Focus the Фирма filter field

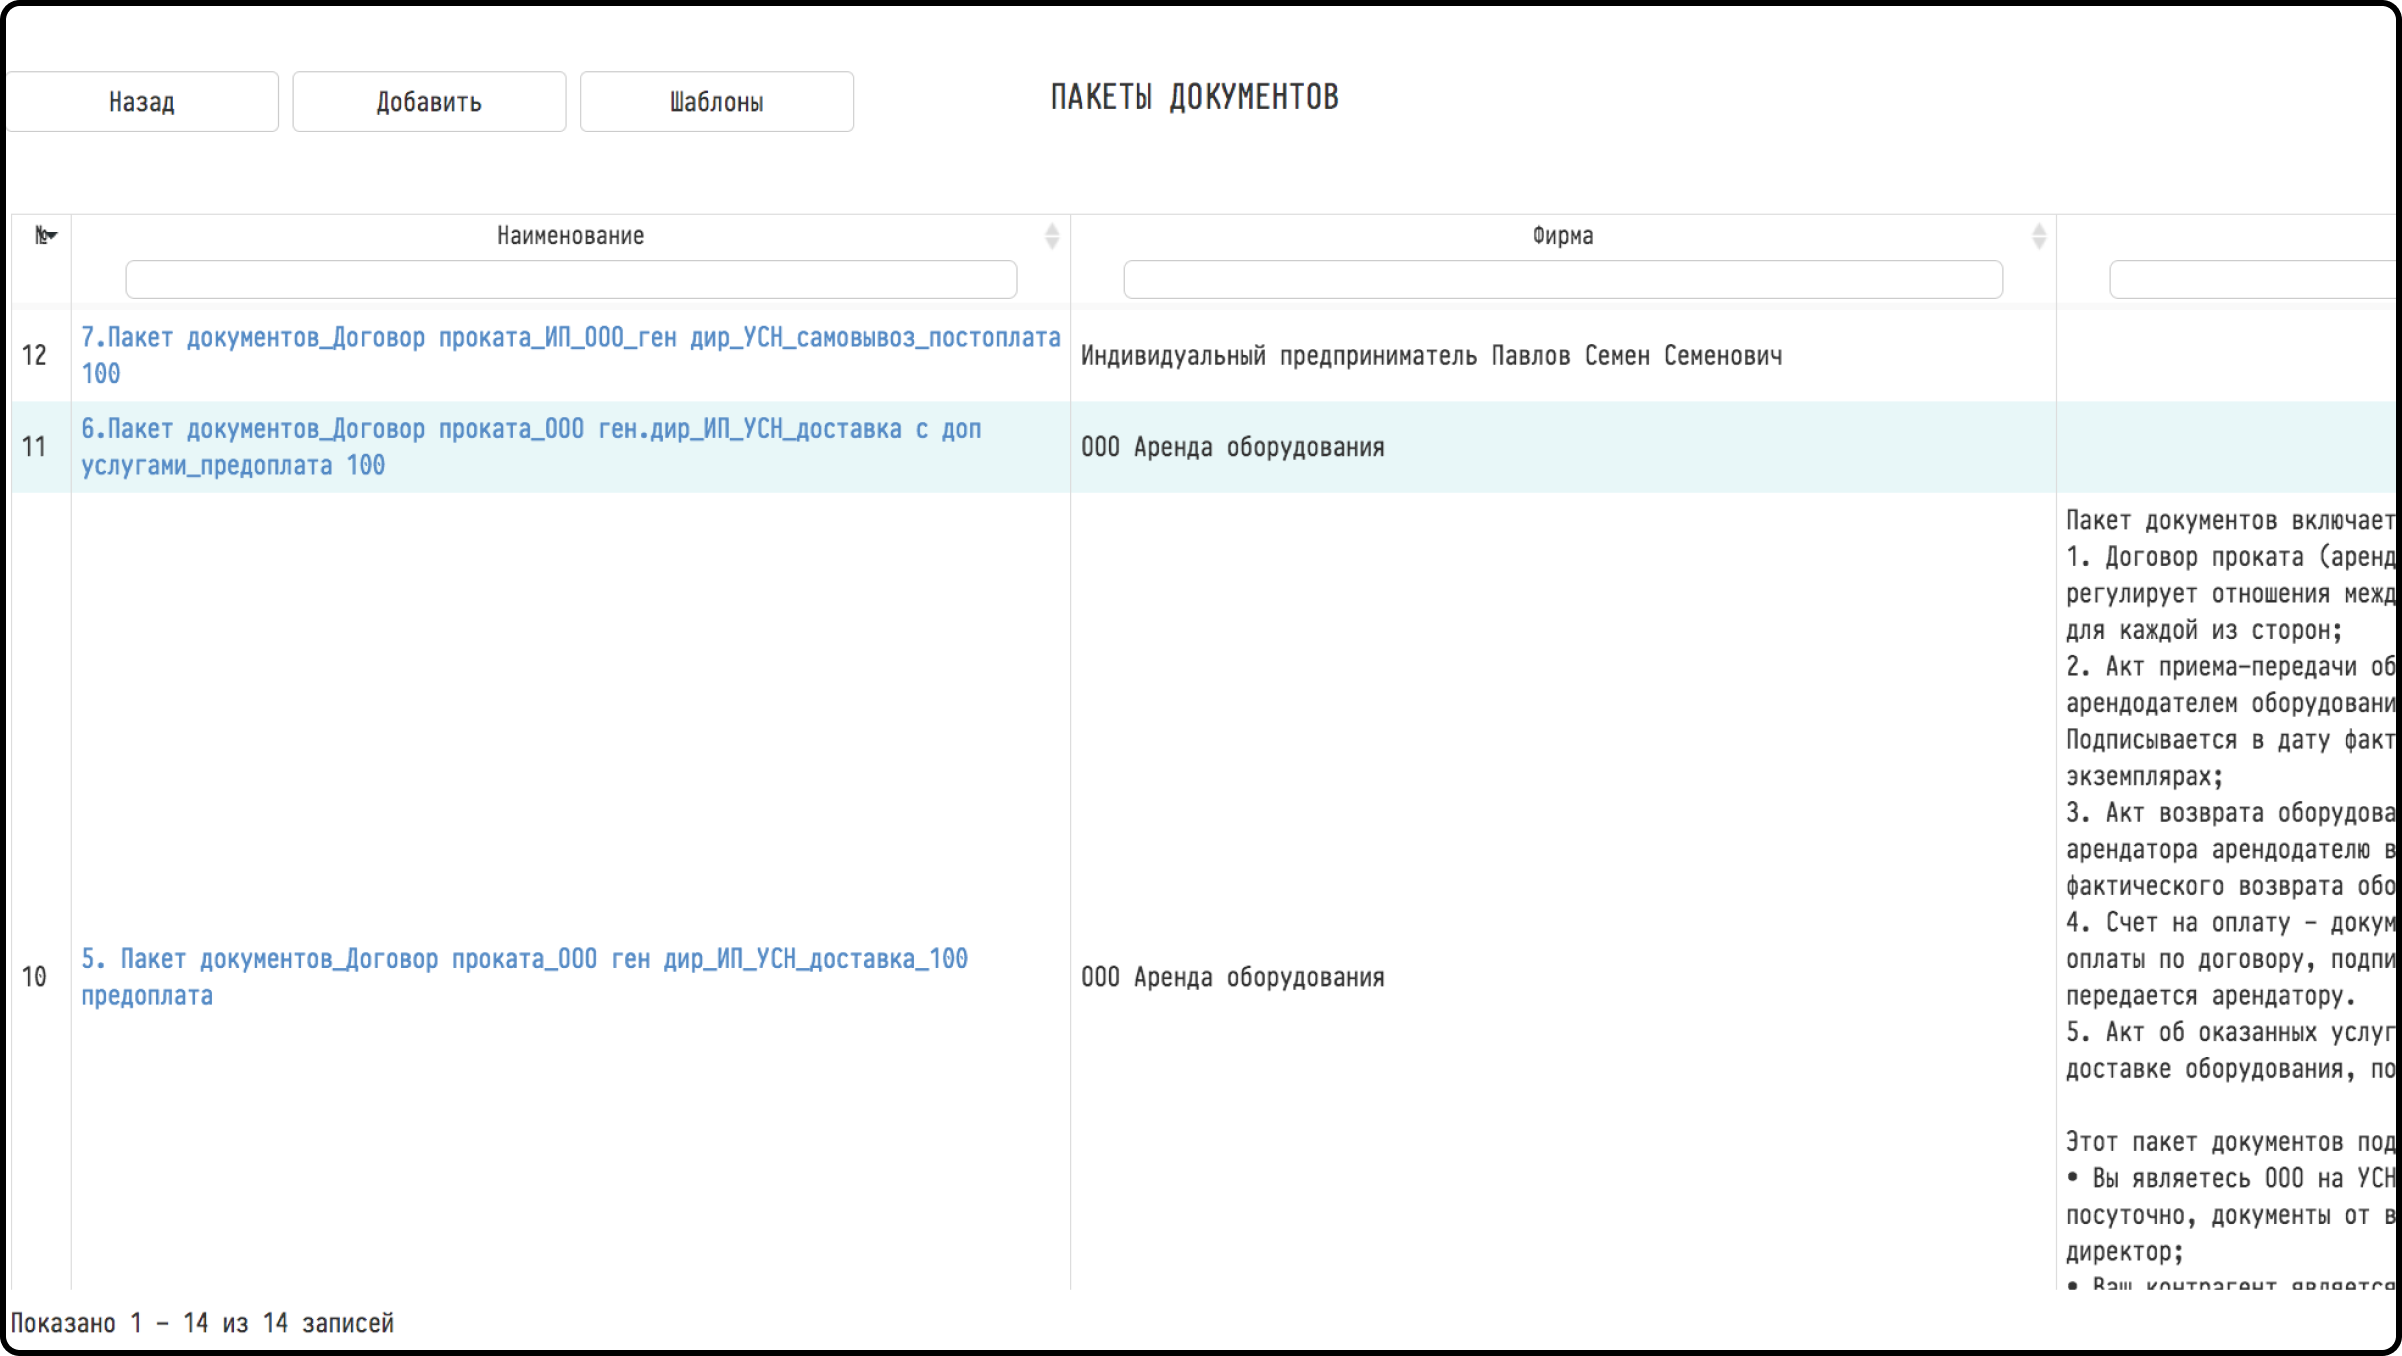(1563, 279)
